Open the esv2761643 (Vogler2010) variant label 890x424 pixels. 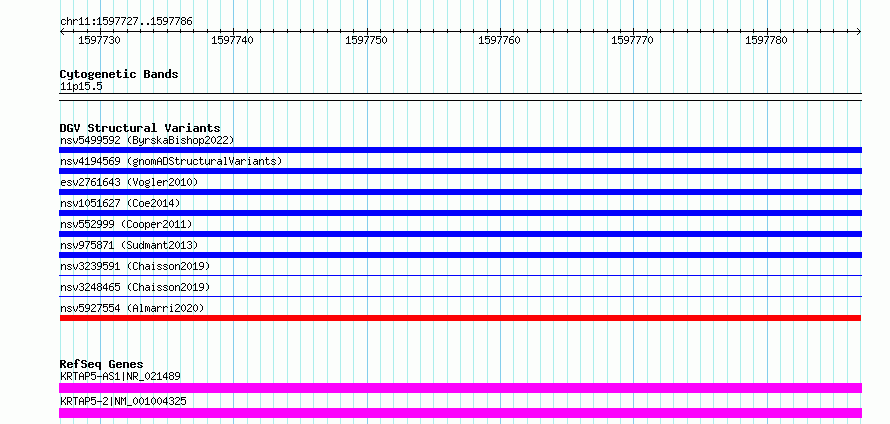pyautogui.click(x=129, y=182)
